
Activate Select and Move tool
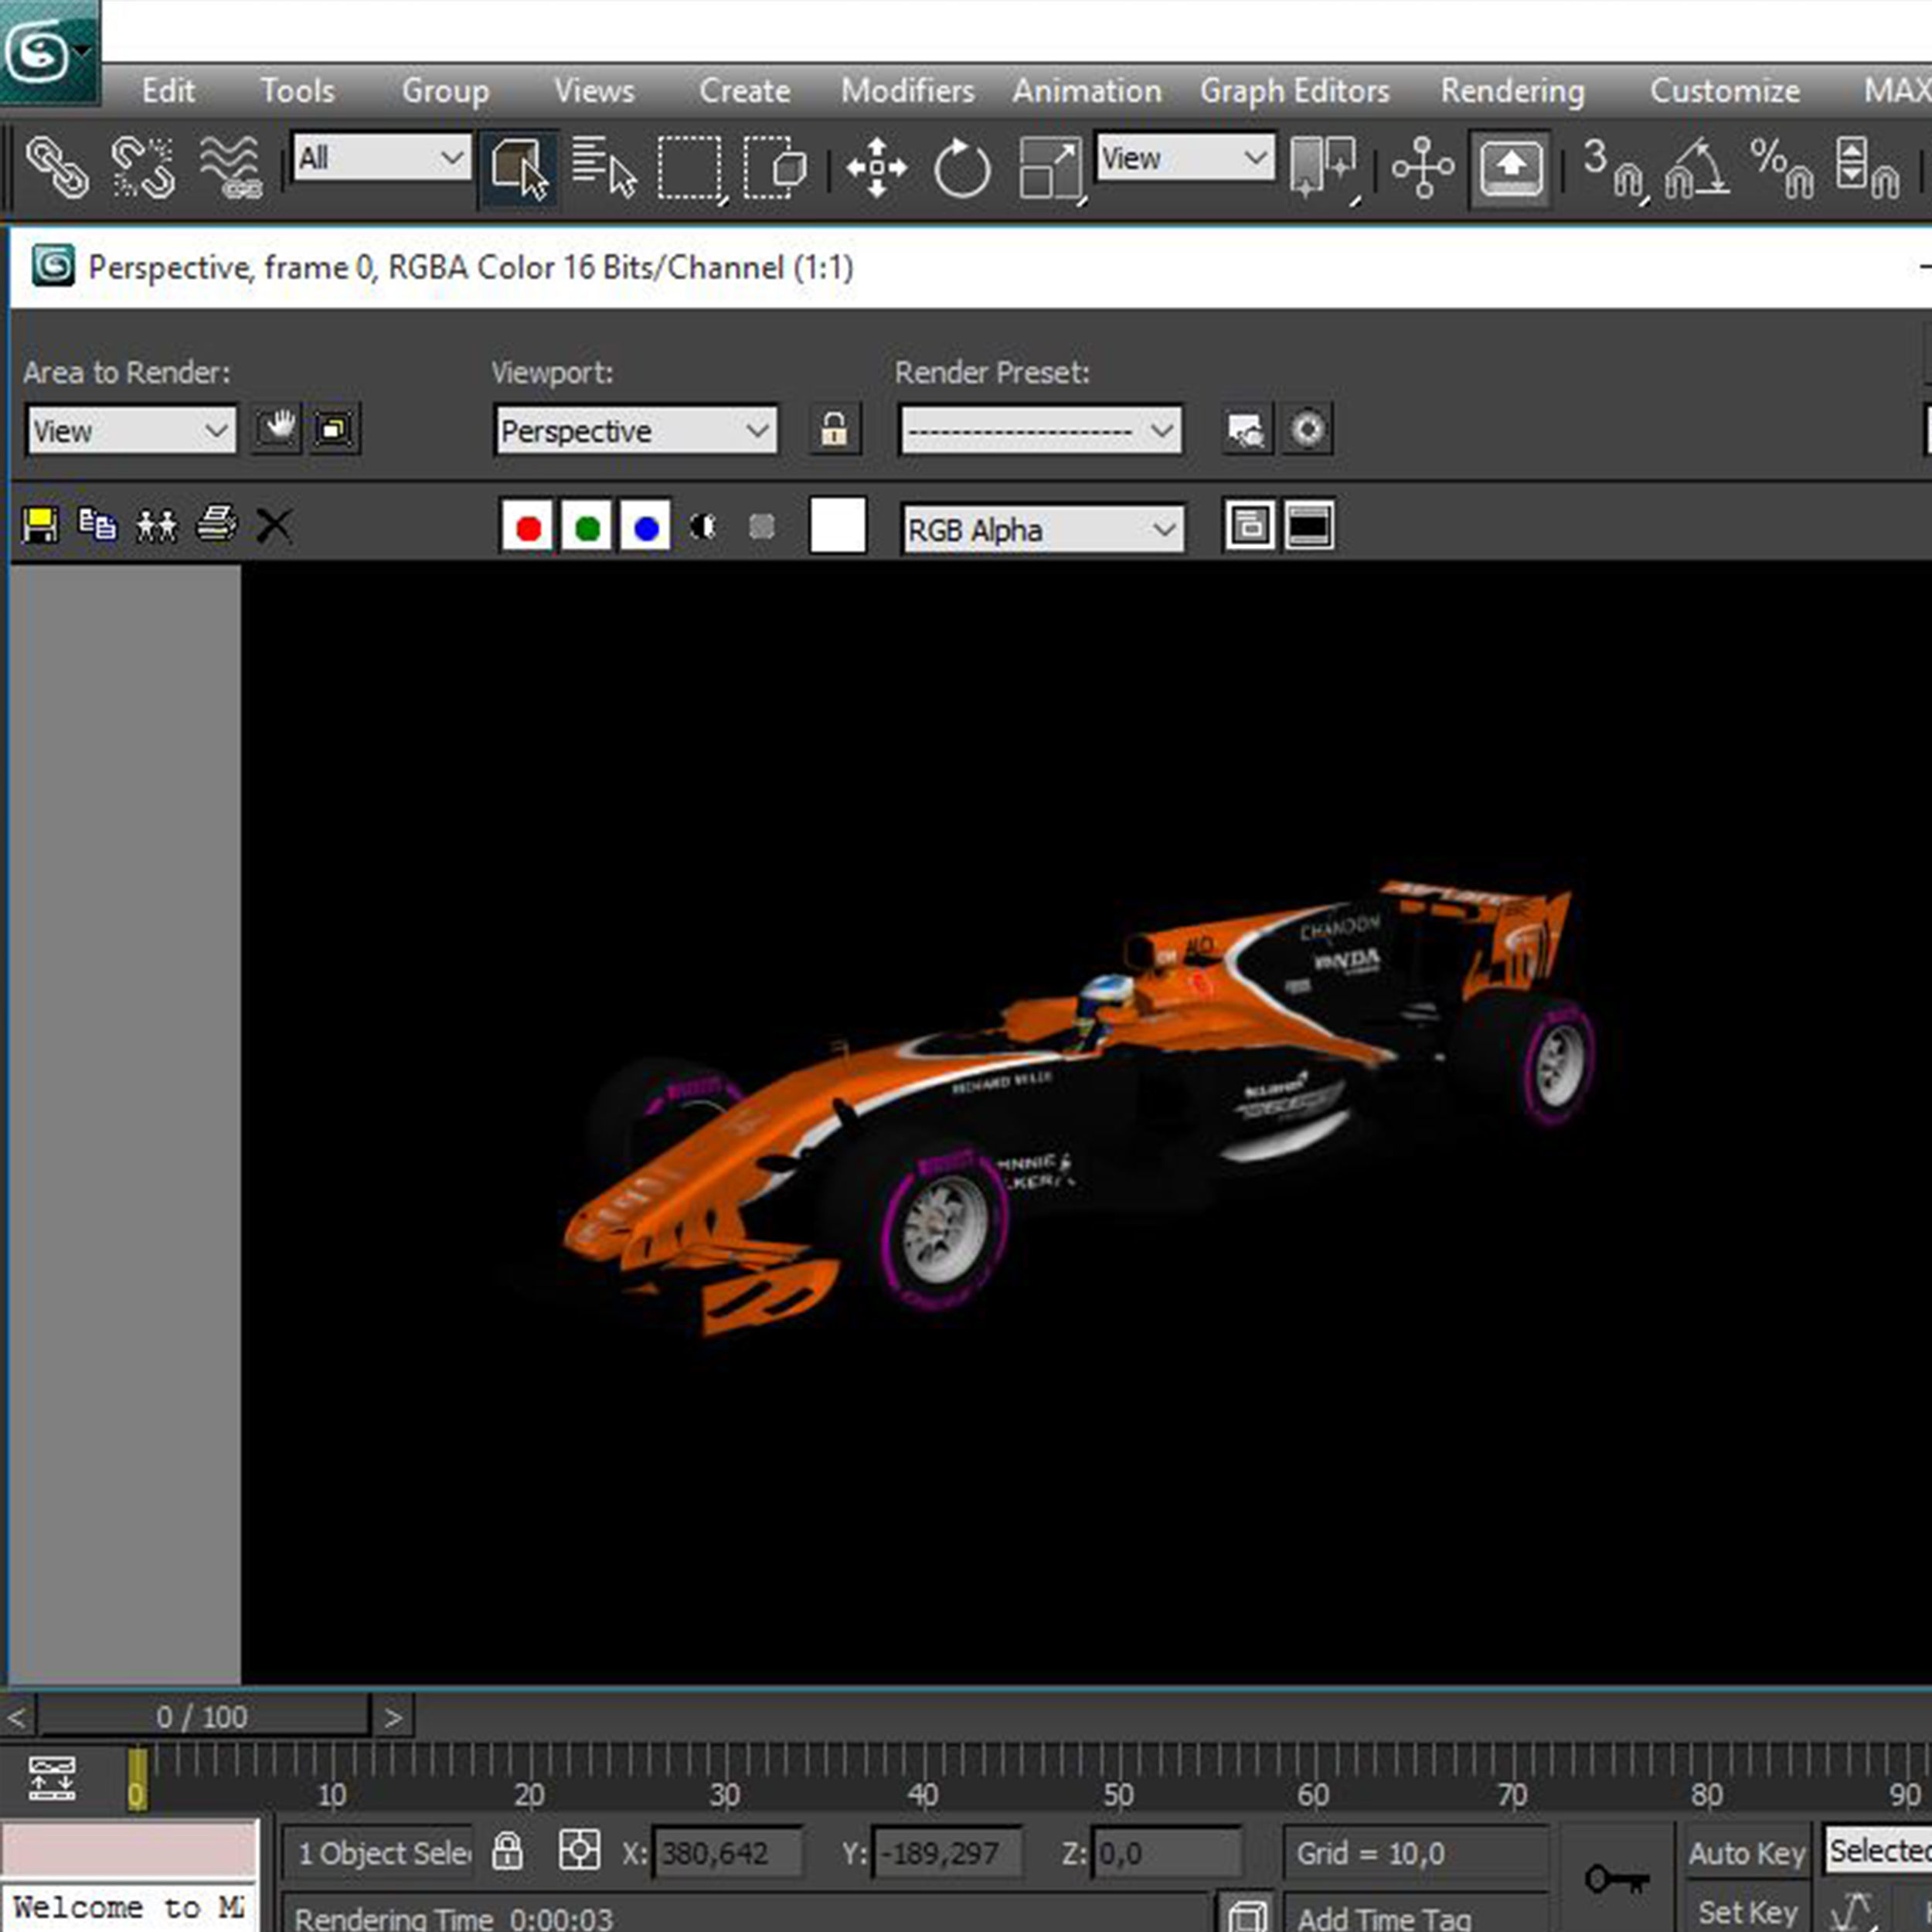coord(876,167)
